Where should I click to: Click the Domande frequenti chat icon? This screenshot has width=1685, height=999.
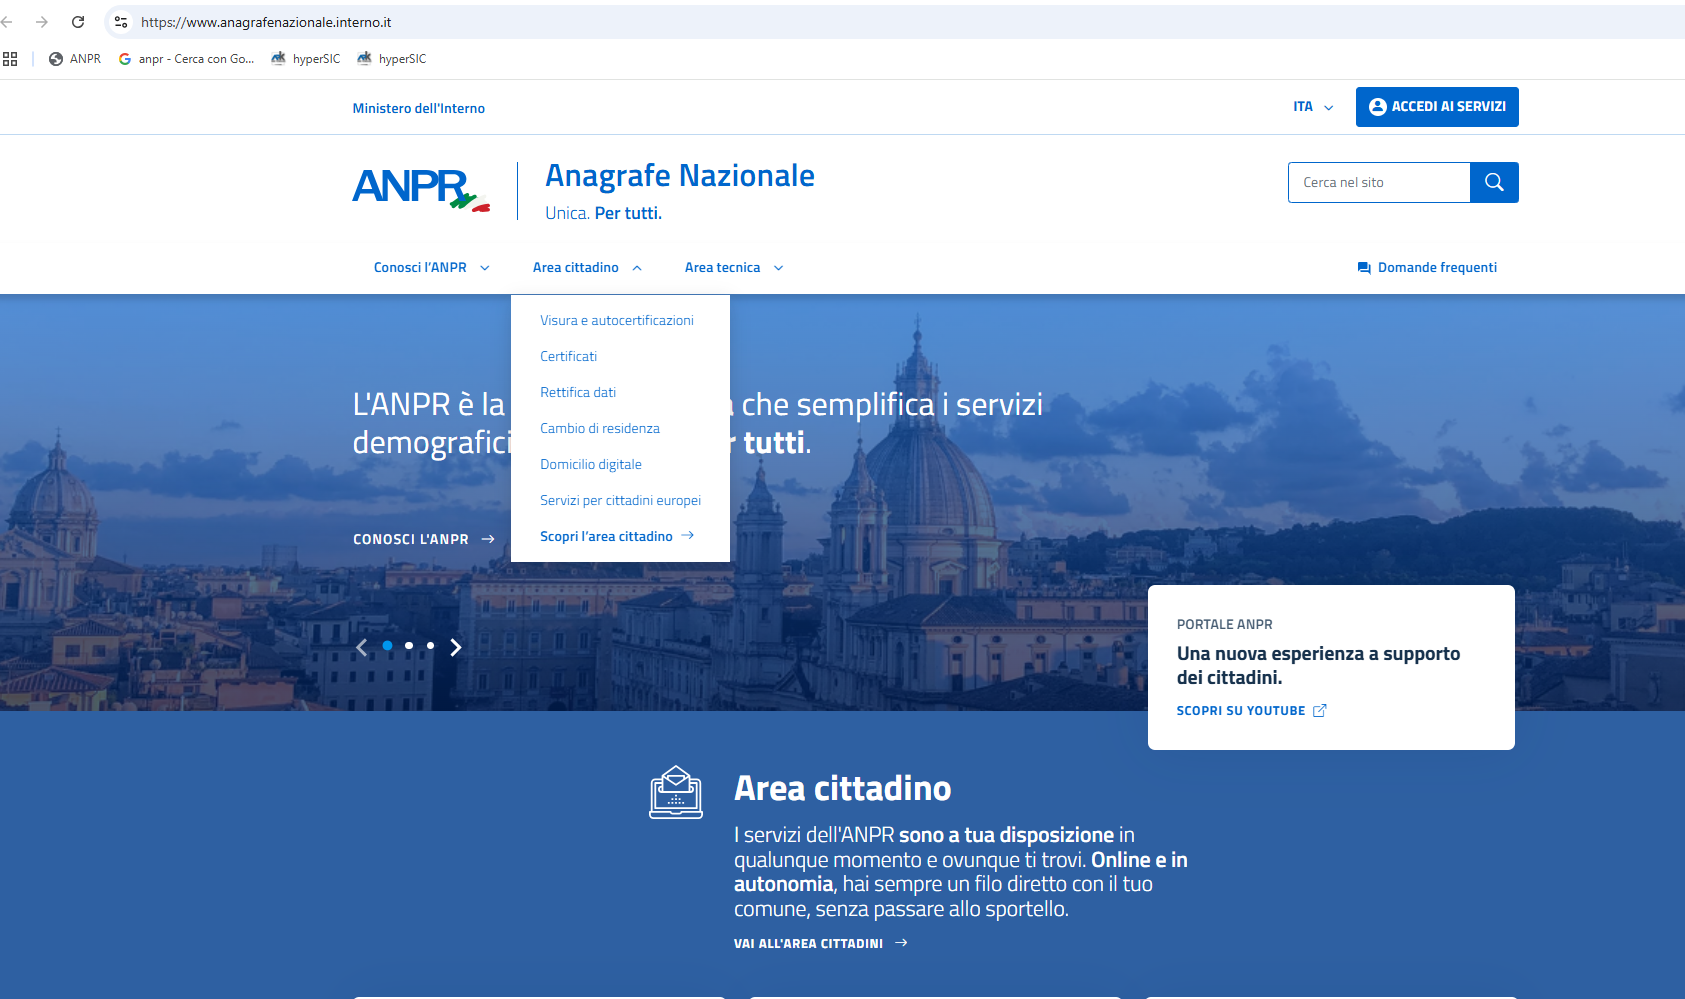[x=1362, y=267]
